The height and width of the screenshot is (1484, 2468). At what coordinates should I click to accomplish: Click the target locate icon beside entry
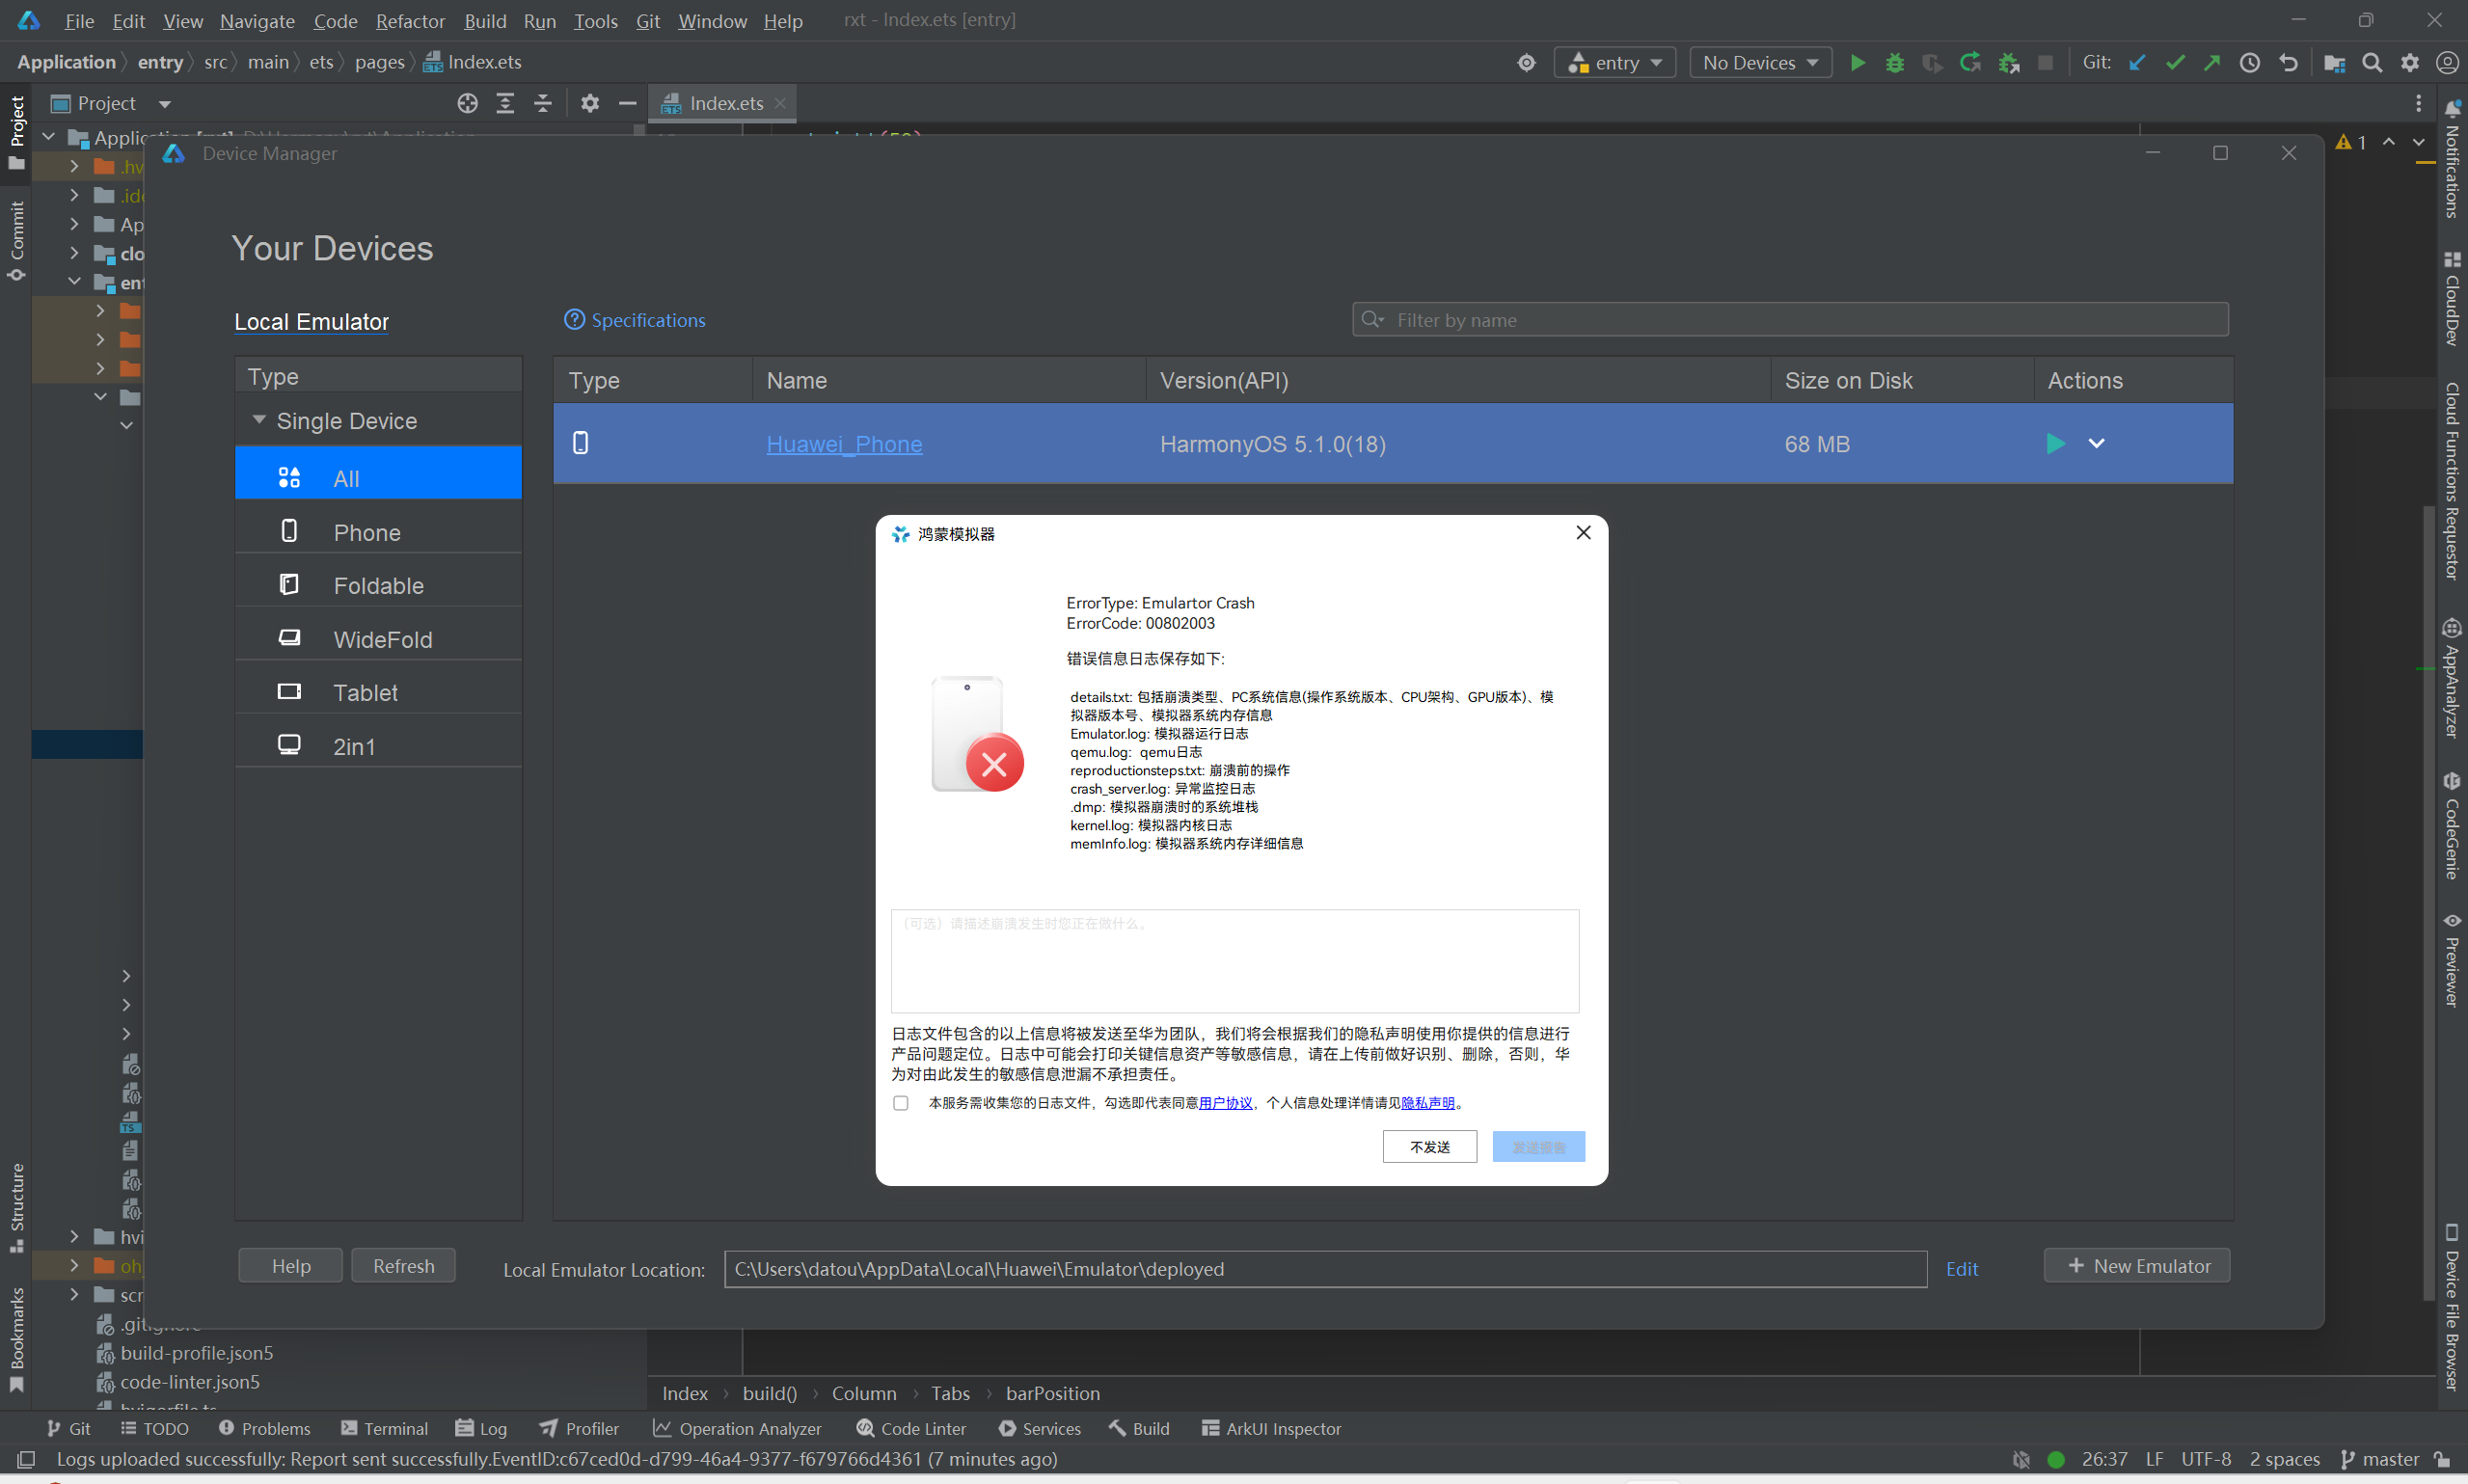[1526, 63]
